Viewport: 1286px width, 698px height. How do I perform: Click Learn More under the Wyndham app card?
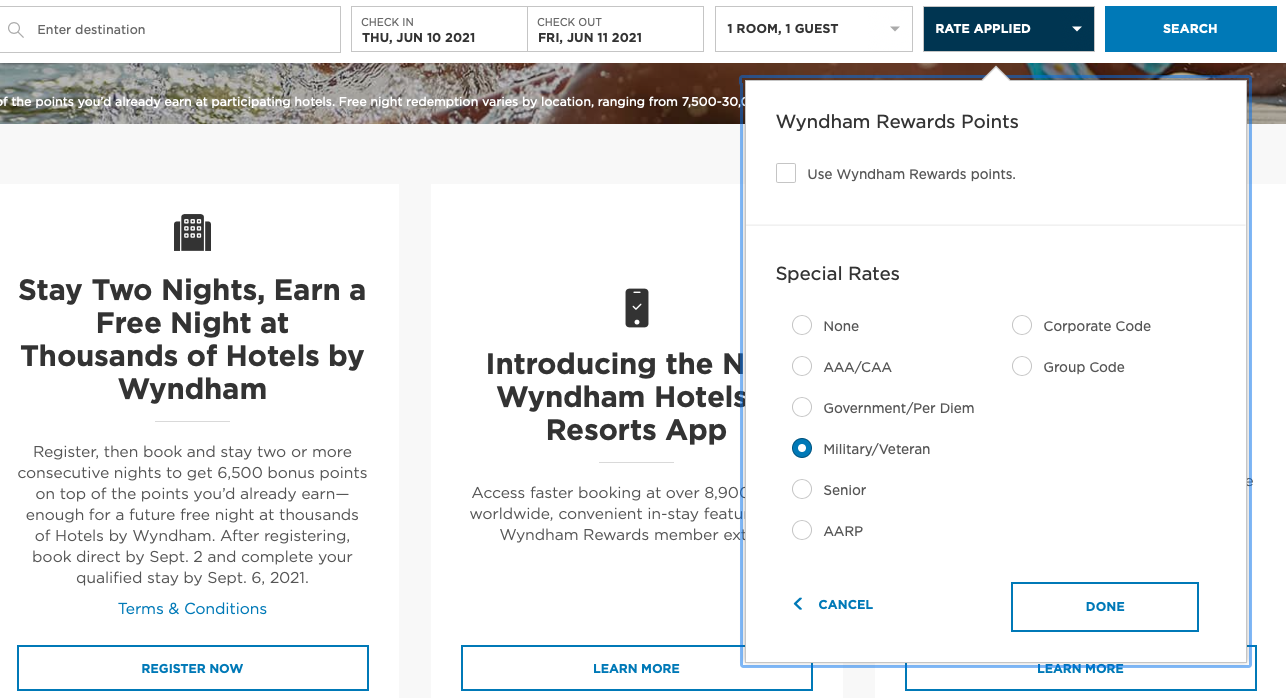(636, 668)
